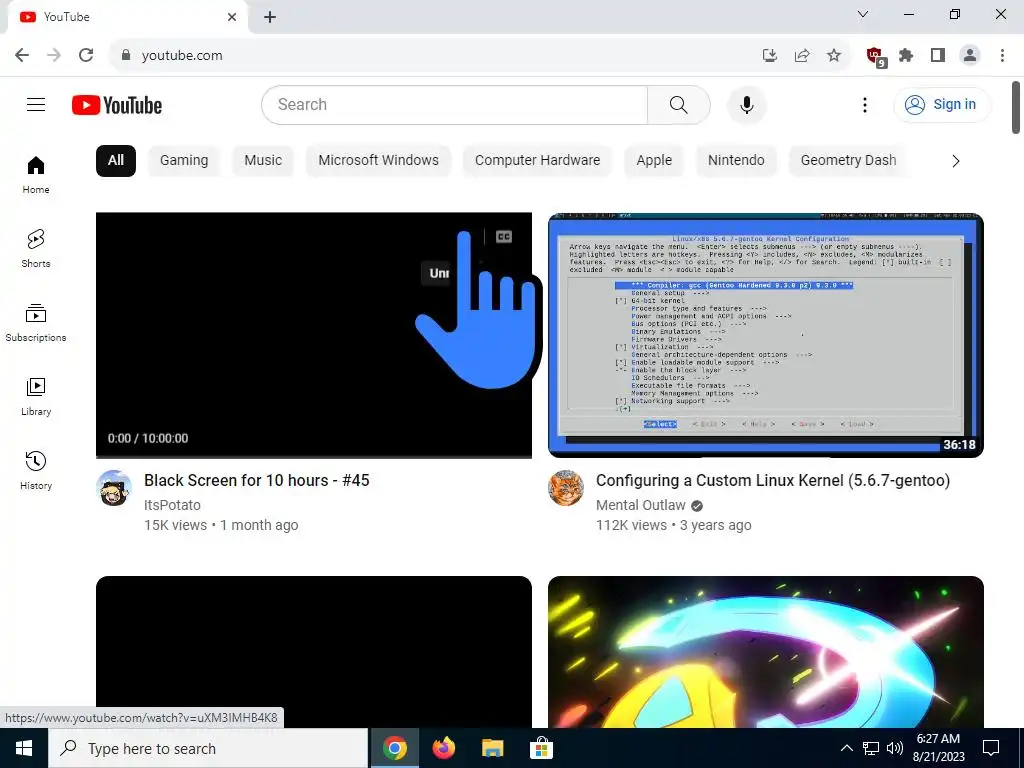The image size is (1024, 768).
Task: Open ItsPotato channel avatar
Action: click(x=114, y=488)
